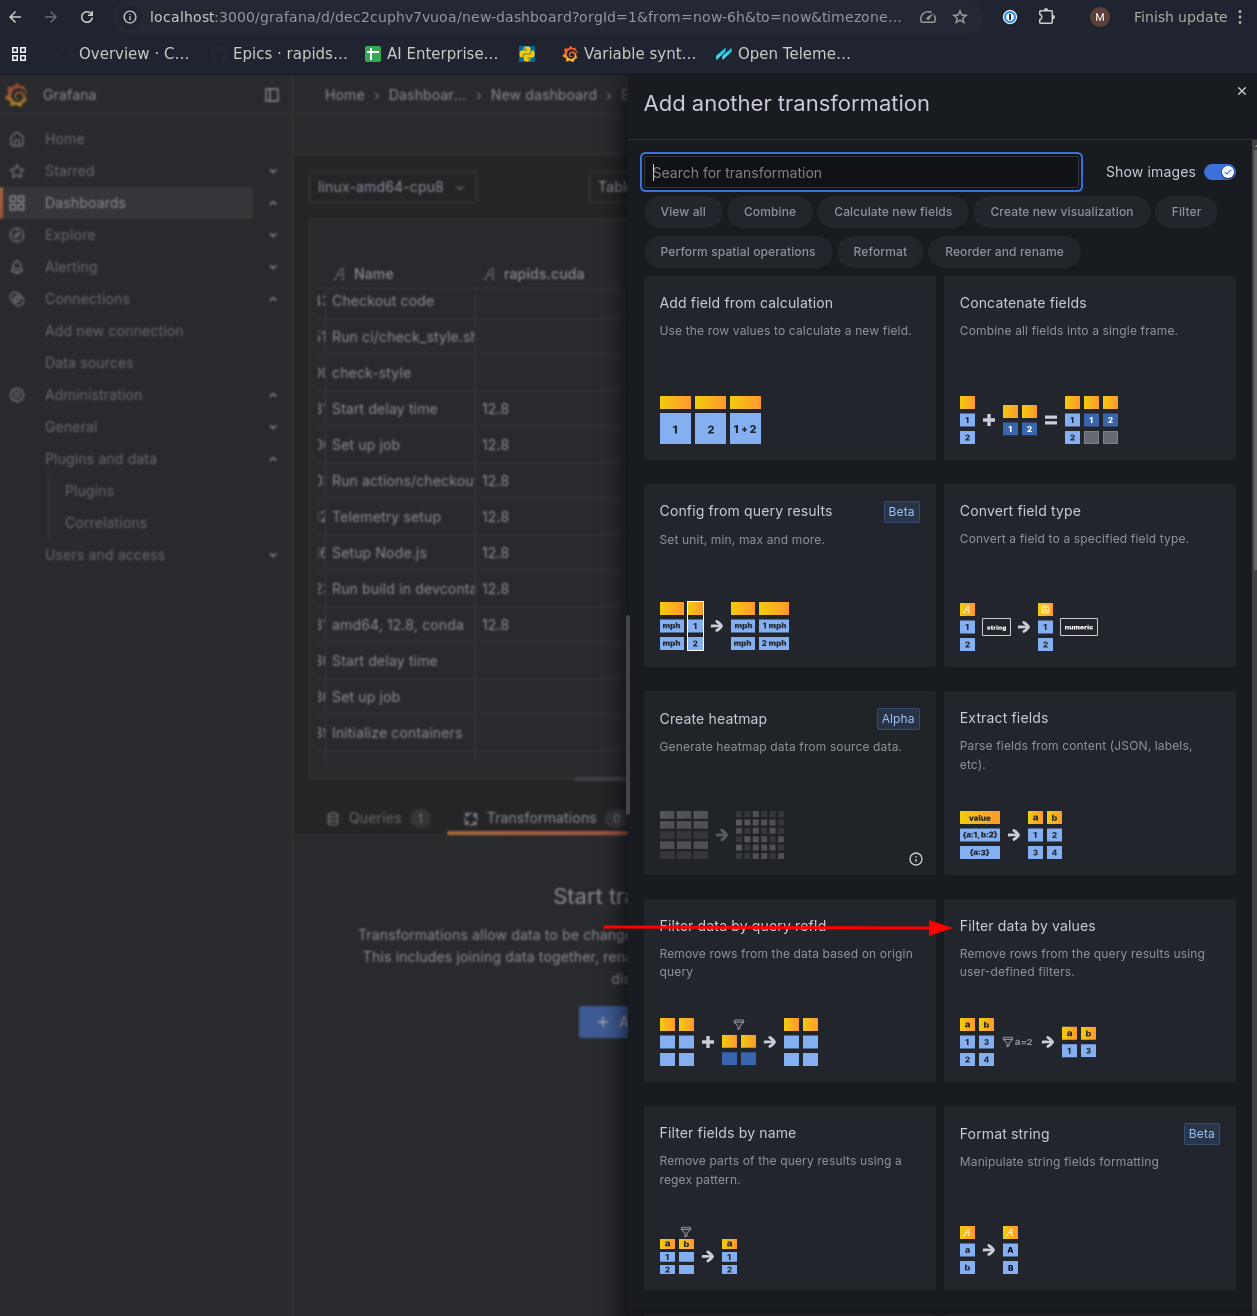Select the Combine filter chip
The width and height of the screenshot is (1257, 1316).
pos(769,212)
